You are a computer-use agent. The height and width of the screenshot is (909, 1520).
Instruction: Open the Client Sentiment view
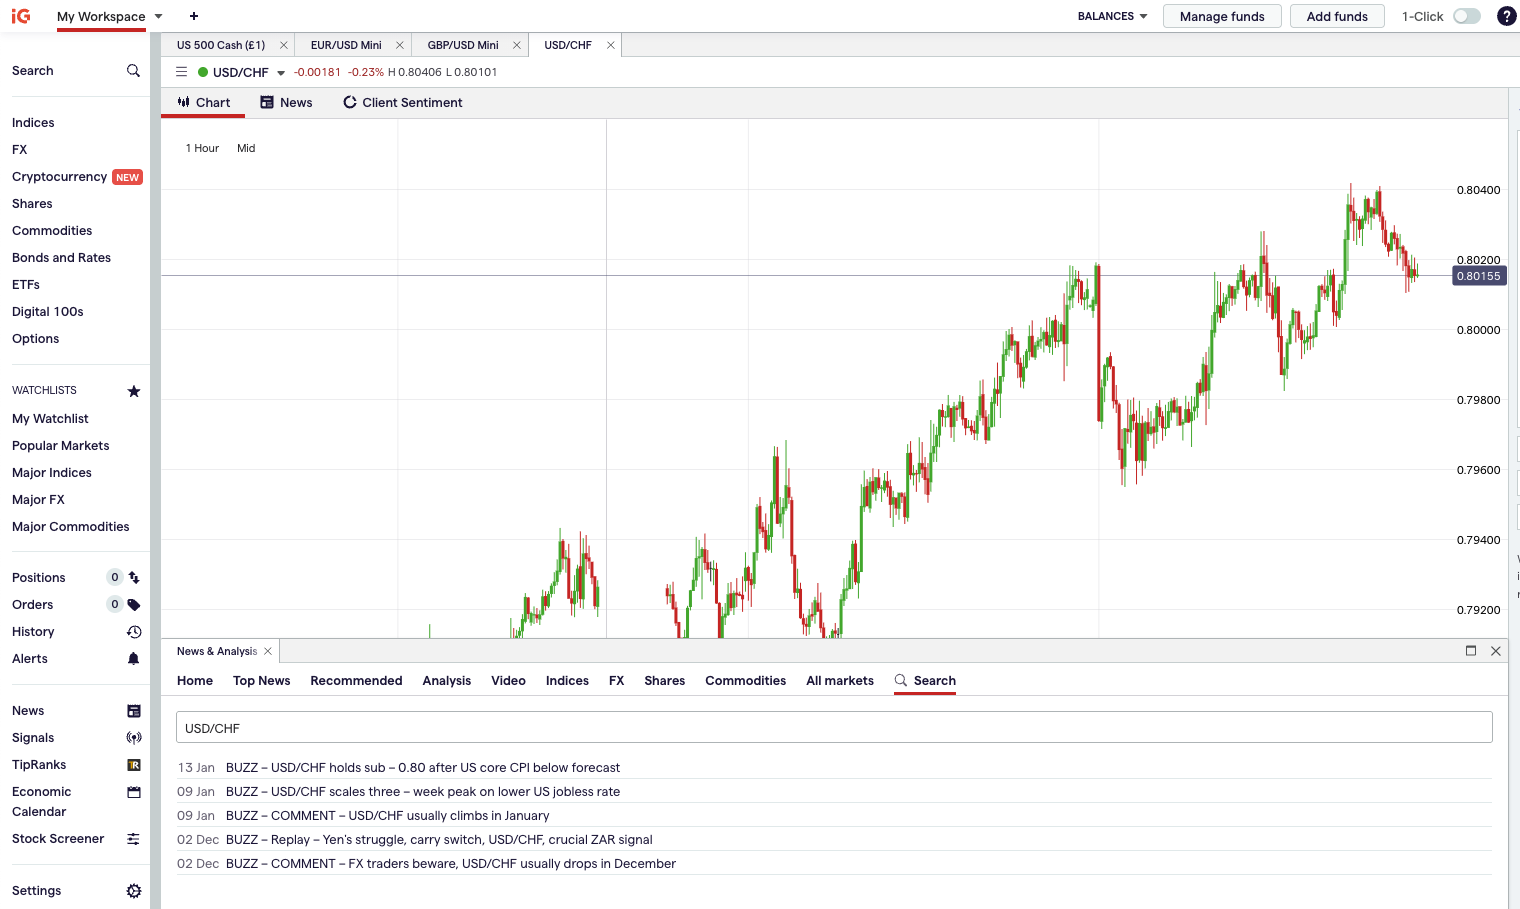(401, 102)
